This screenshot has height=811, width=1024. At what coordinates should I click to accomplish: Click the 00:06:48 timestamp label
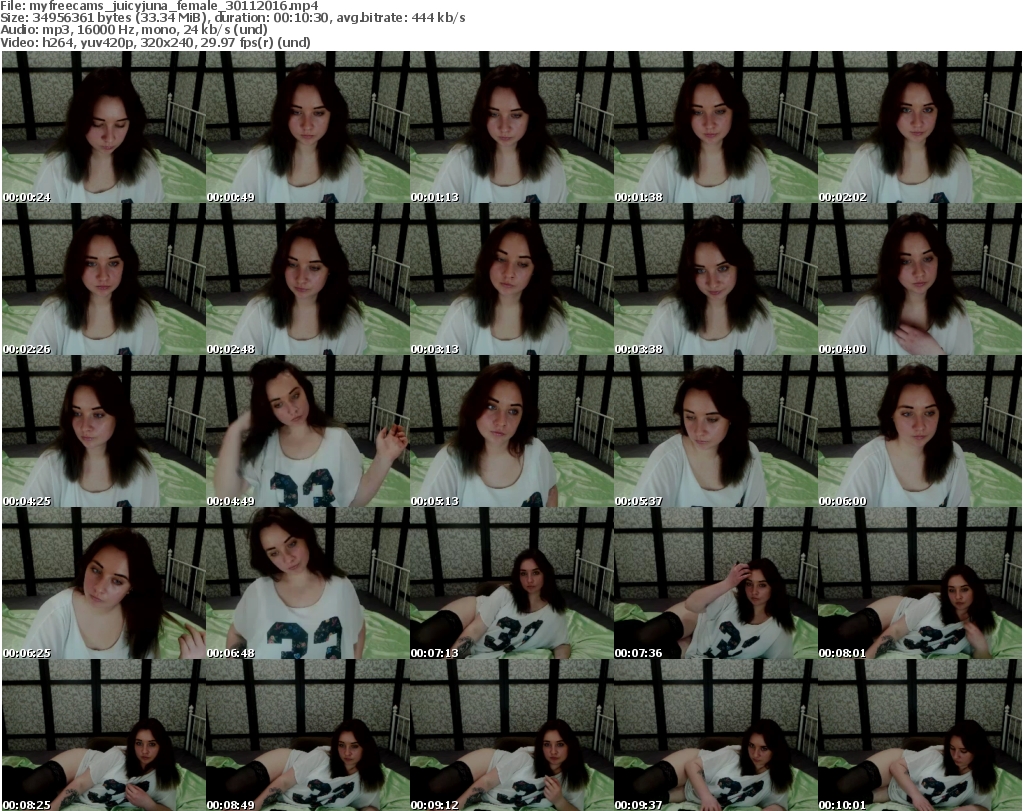click(230, 653)
